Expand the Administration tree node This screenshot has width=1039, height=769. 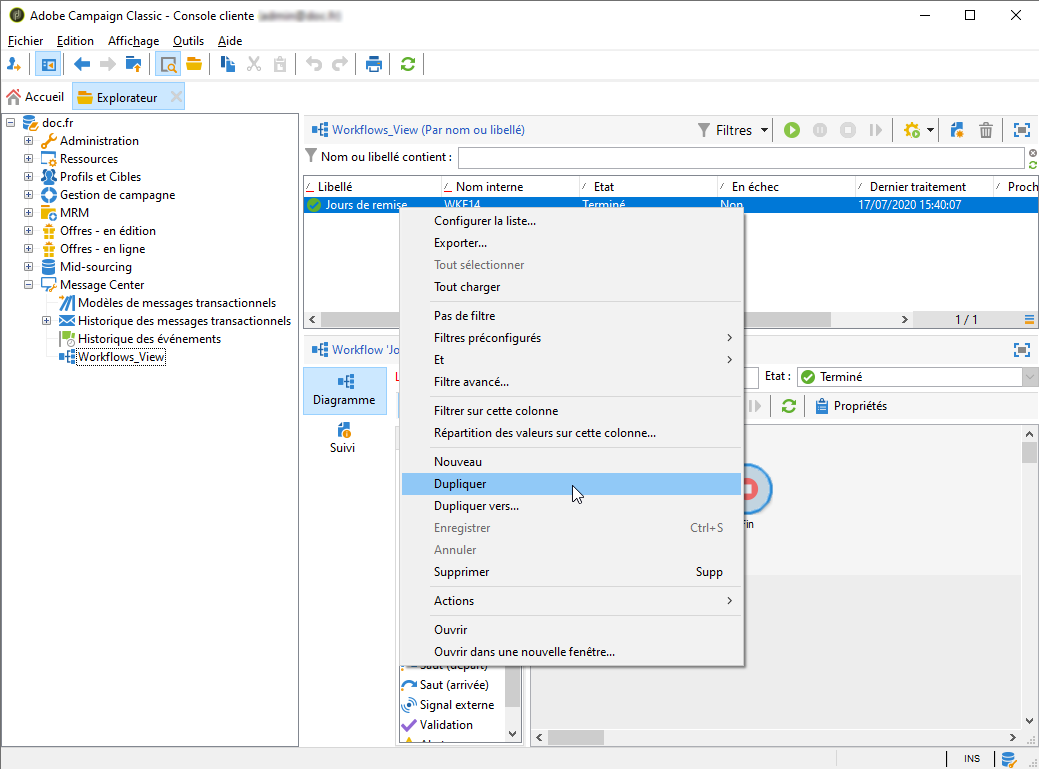point(29,141)
